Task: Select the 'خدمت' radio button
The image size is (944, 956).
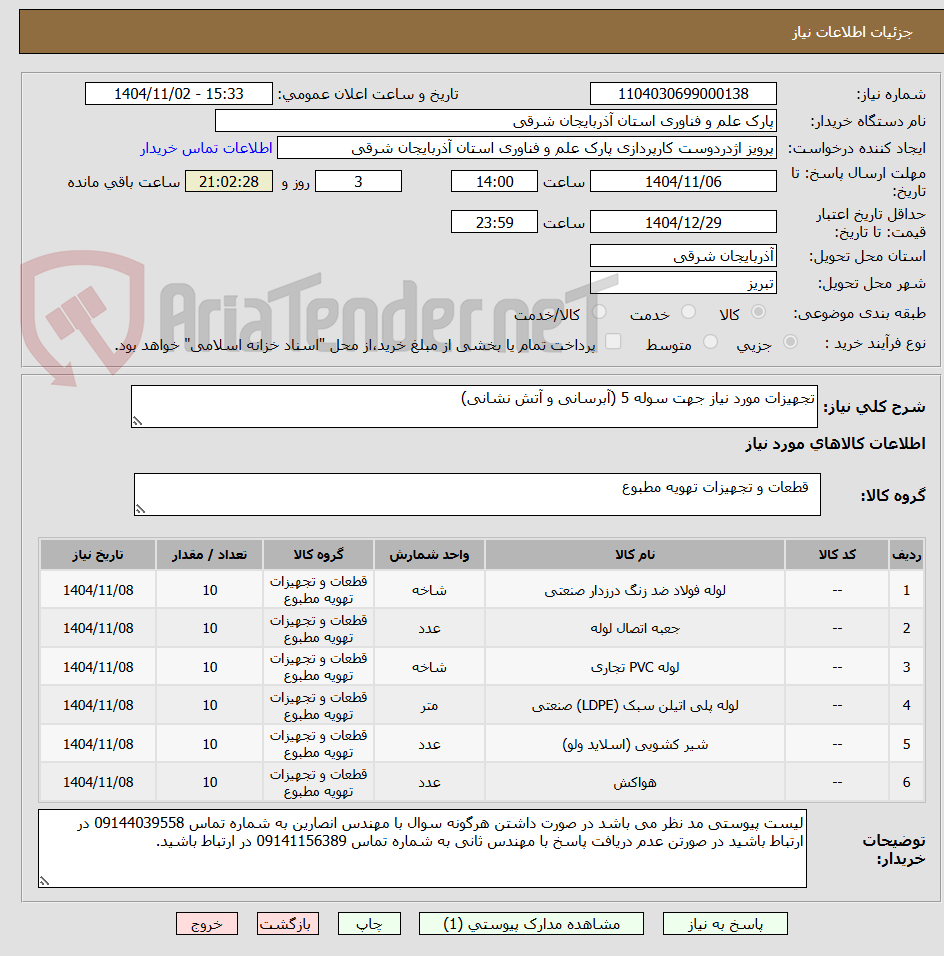Action: [688, 312]
